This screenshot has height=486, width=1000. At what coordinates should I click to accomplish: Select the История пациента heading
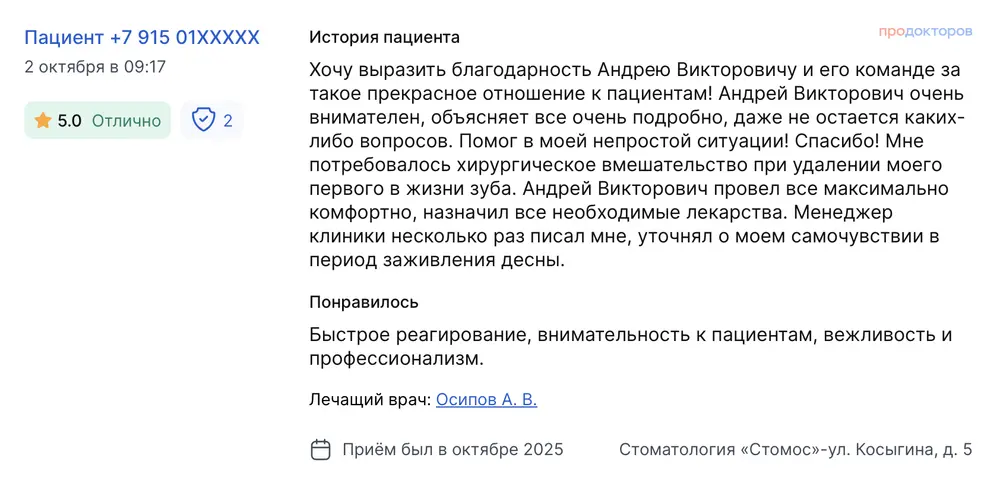[384, 38]
